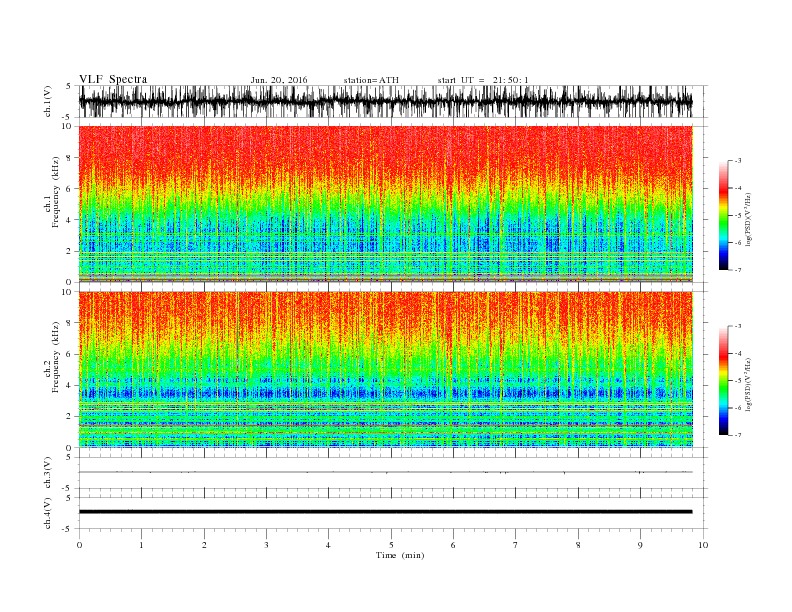Click the "Time (min)" x-axis label
Screen dimensions: 792x612
[400, 555]
